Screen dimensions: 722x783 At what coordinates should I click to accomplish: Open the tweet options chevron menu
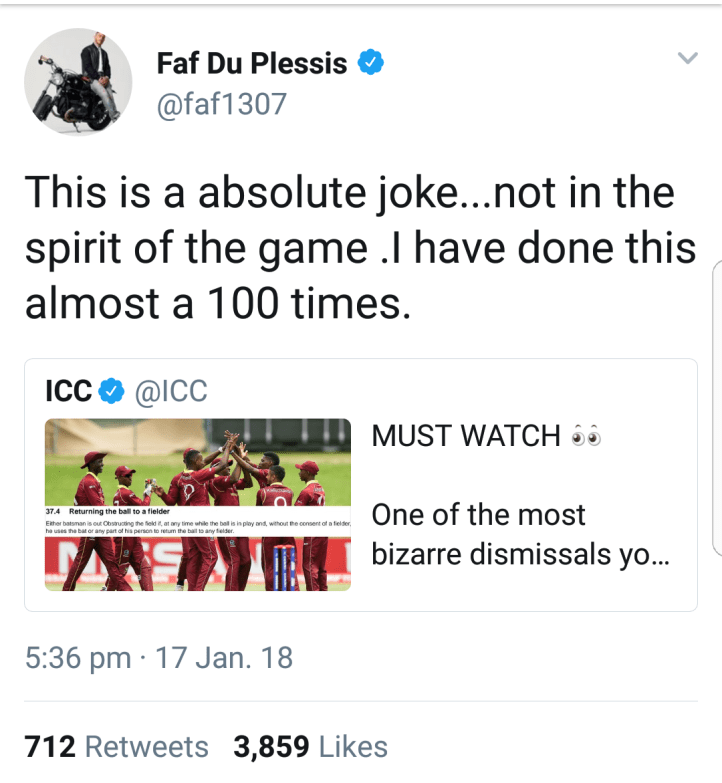pos(687,58)
